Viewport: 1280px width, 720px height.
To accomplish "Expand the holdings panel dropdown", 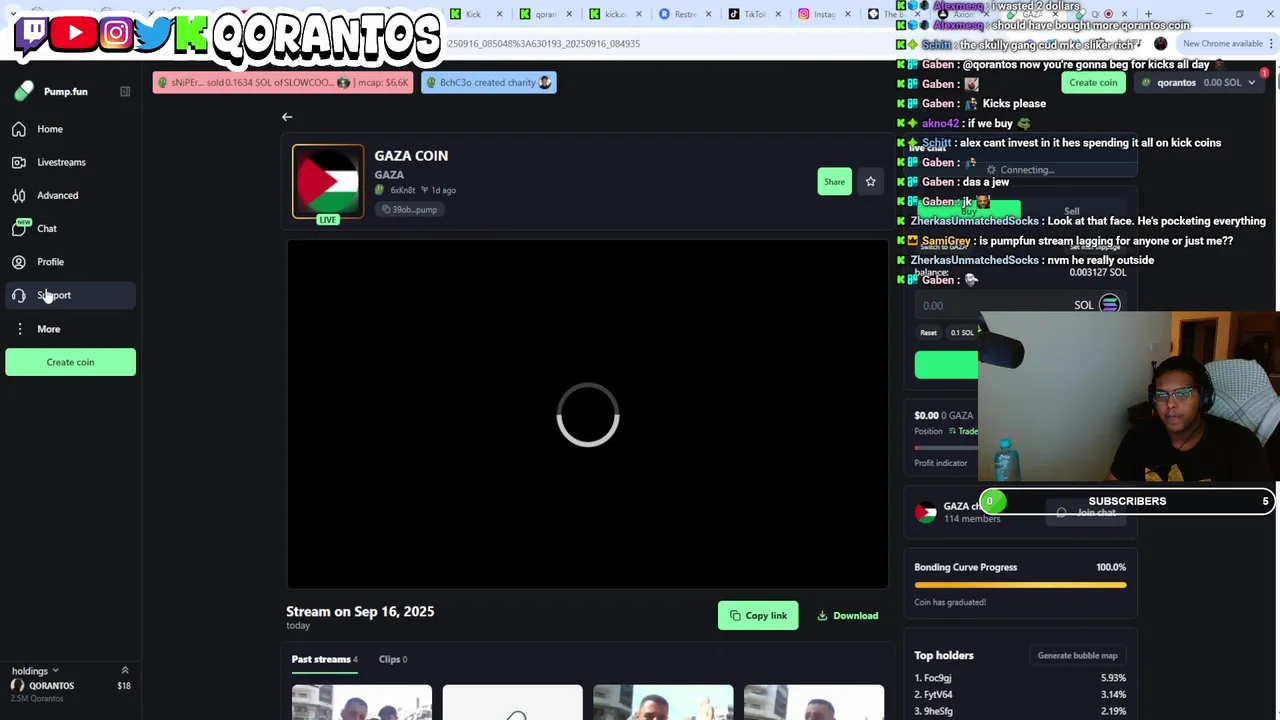I will [35, 671].
